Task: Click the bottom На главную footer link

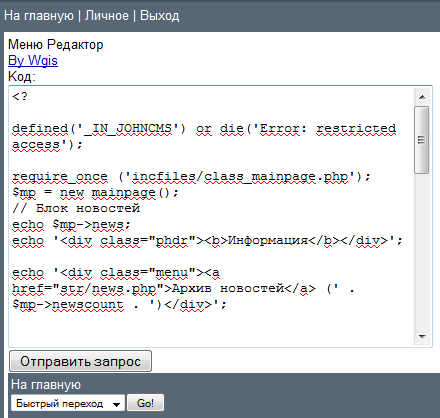Action: click(x=46, y=384)
